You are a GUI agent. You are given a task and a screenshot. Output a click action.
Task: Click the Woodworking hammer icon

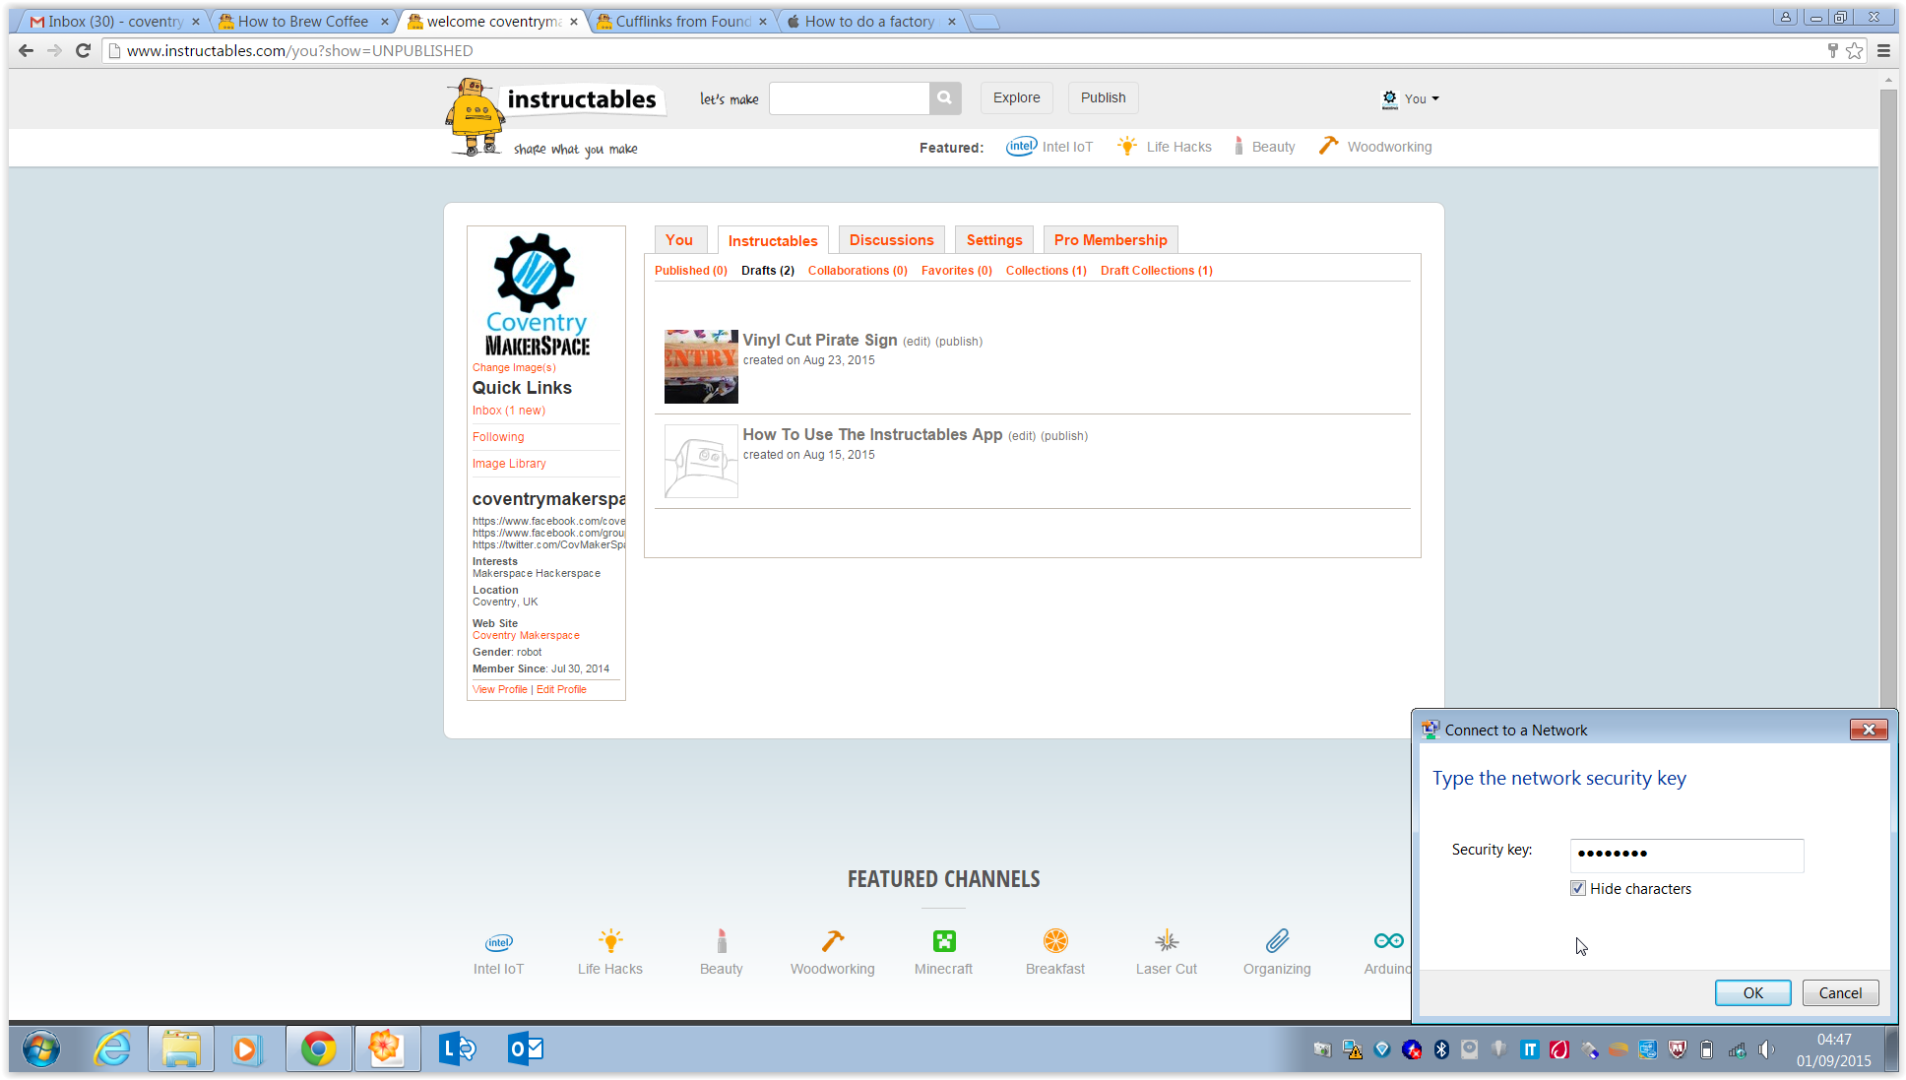[831, 940]
